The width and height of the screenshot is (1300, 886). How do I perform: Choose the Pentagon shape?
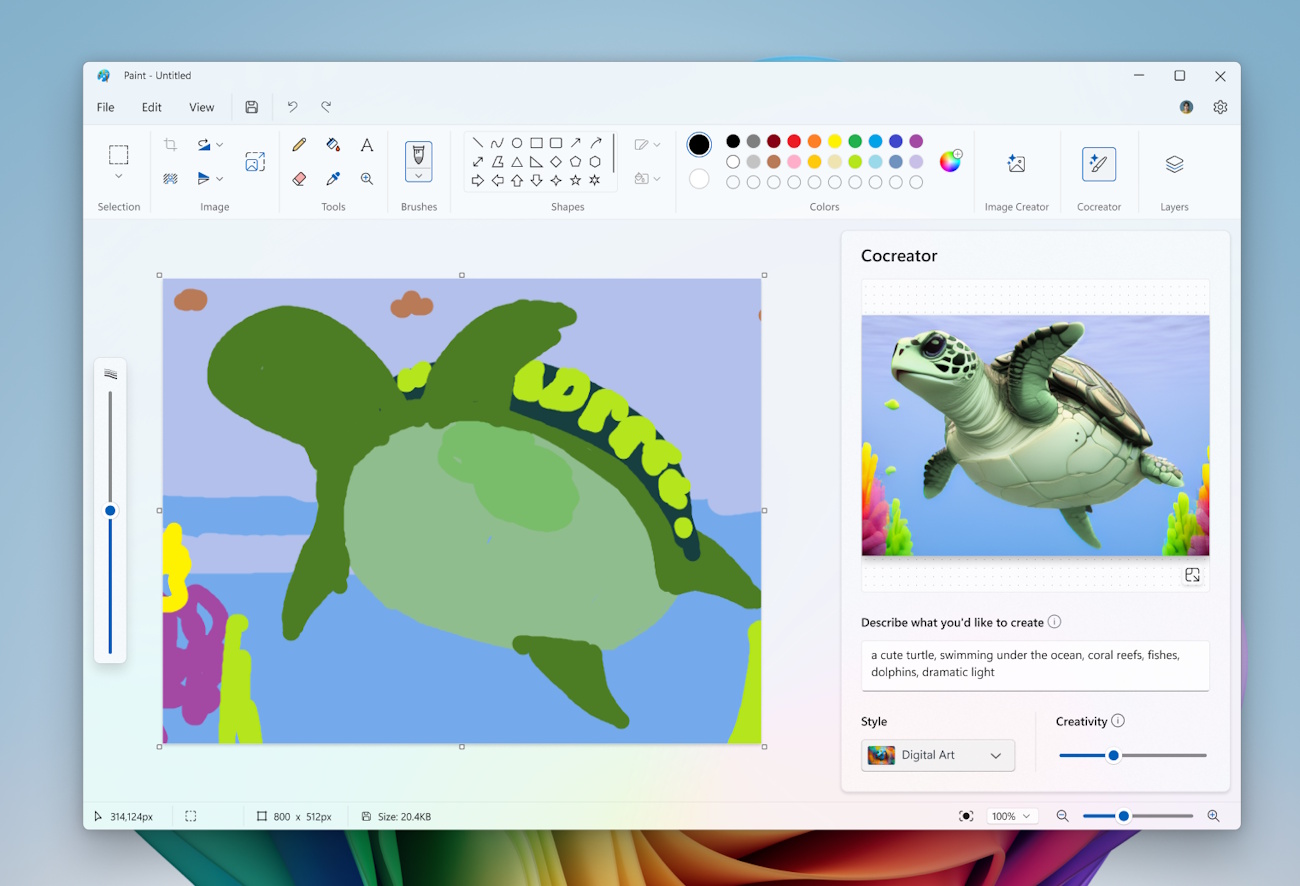575,161
